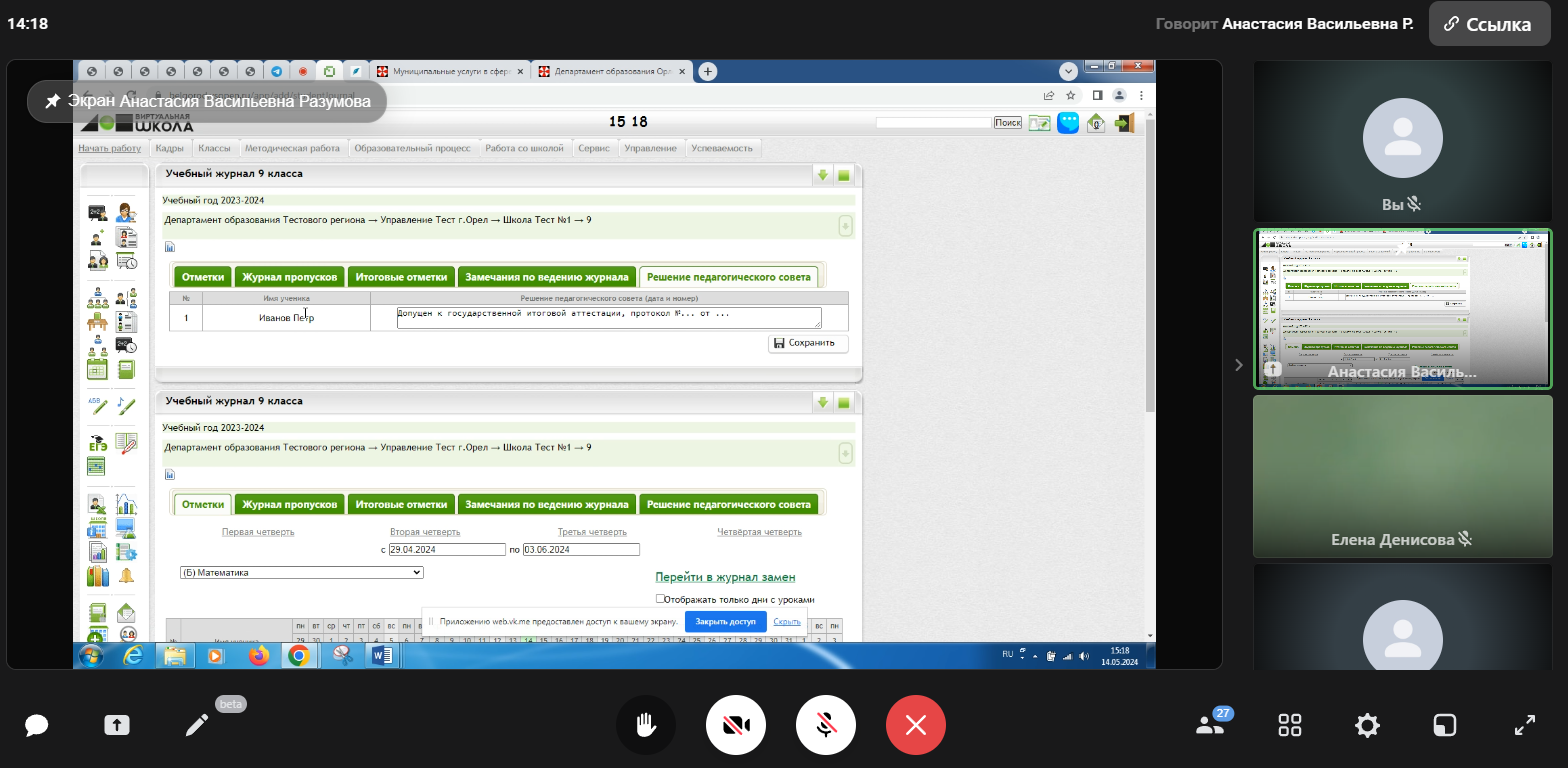Open the '(Б) Математика' subject dropdown

pyautogui.click(x=301, y=573)
